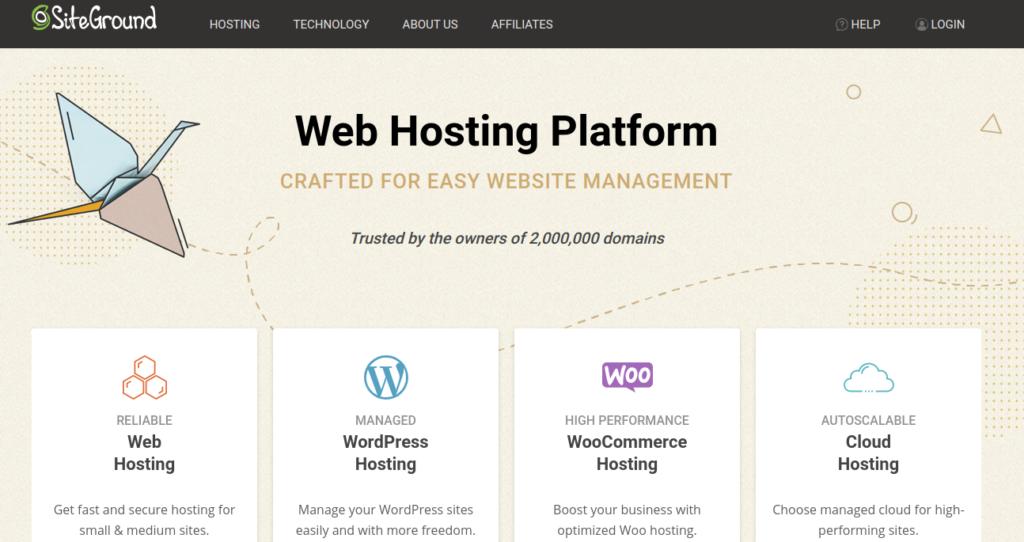The image size is (1024, 542).
Task: Click the 'AUTOSCALABLE' label text
Action: pyautogui.click(x=869, y=421)
